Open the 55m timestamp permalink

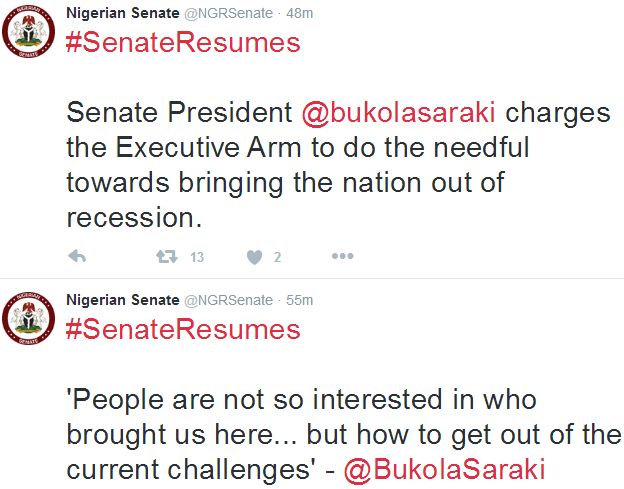tap(300, 300)
